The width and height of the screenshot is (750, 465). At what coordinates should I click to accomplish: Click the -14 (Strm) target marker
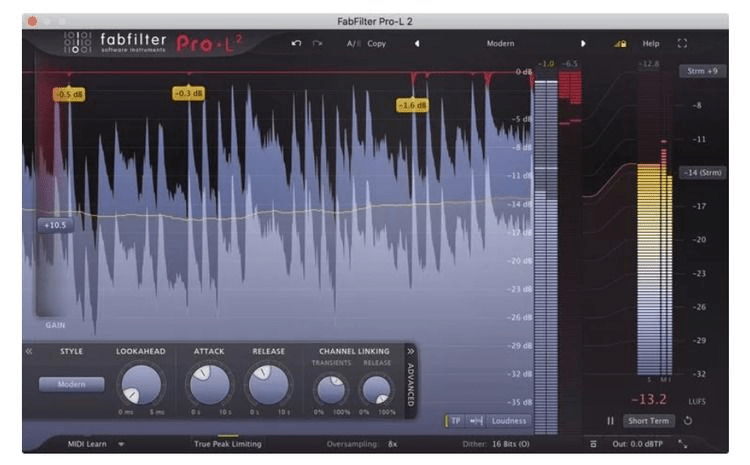coord(702,173)
